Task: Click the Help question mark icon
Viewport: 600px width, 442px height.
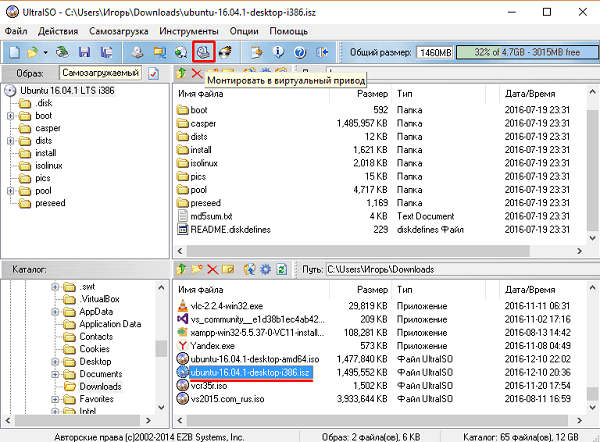Action: click(300, 51)
